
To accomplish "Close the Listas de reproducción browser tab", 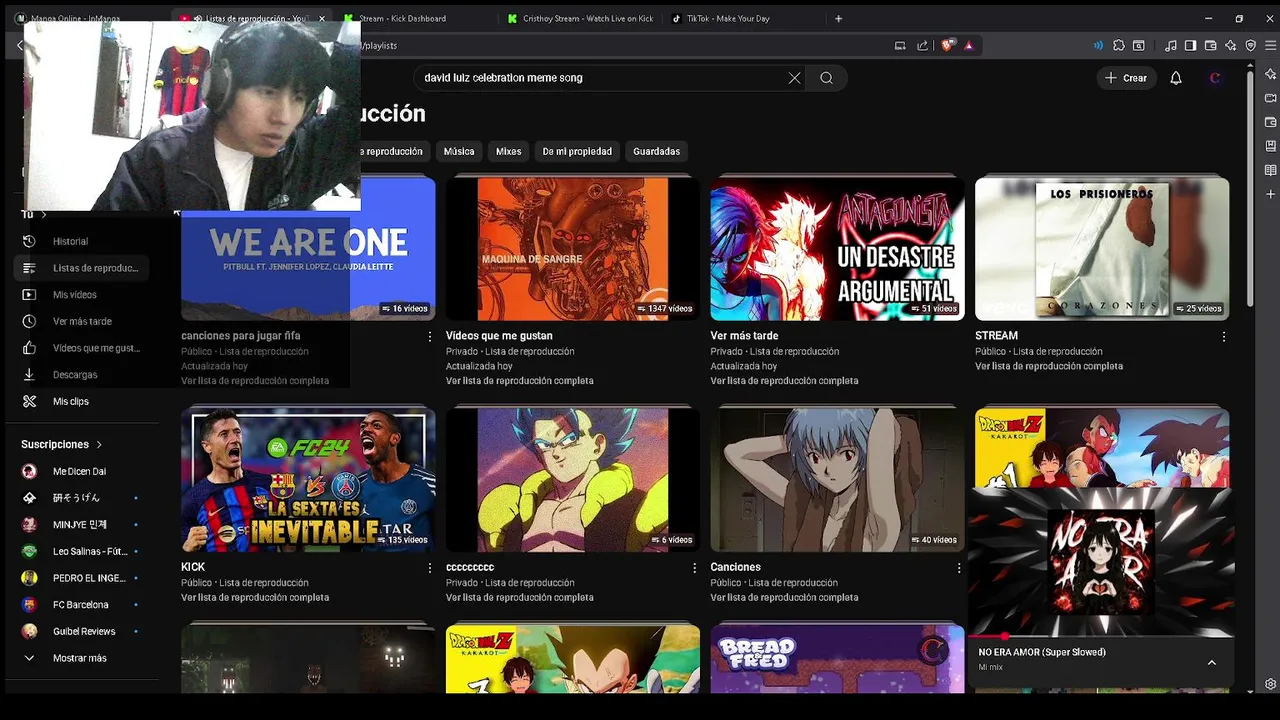I will [321, 18].
